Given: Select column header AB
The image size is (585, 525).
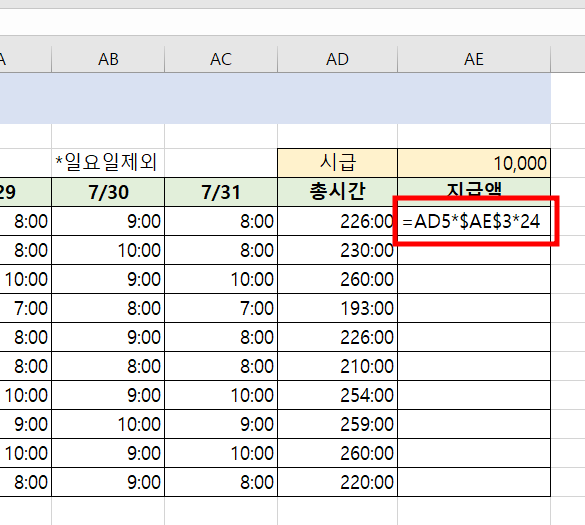Looking at the screenshot, I should tap(108, 59).
